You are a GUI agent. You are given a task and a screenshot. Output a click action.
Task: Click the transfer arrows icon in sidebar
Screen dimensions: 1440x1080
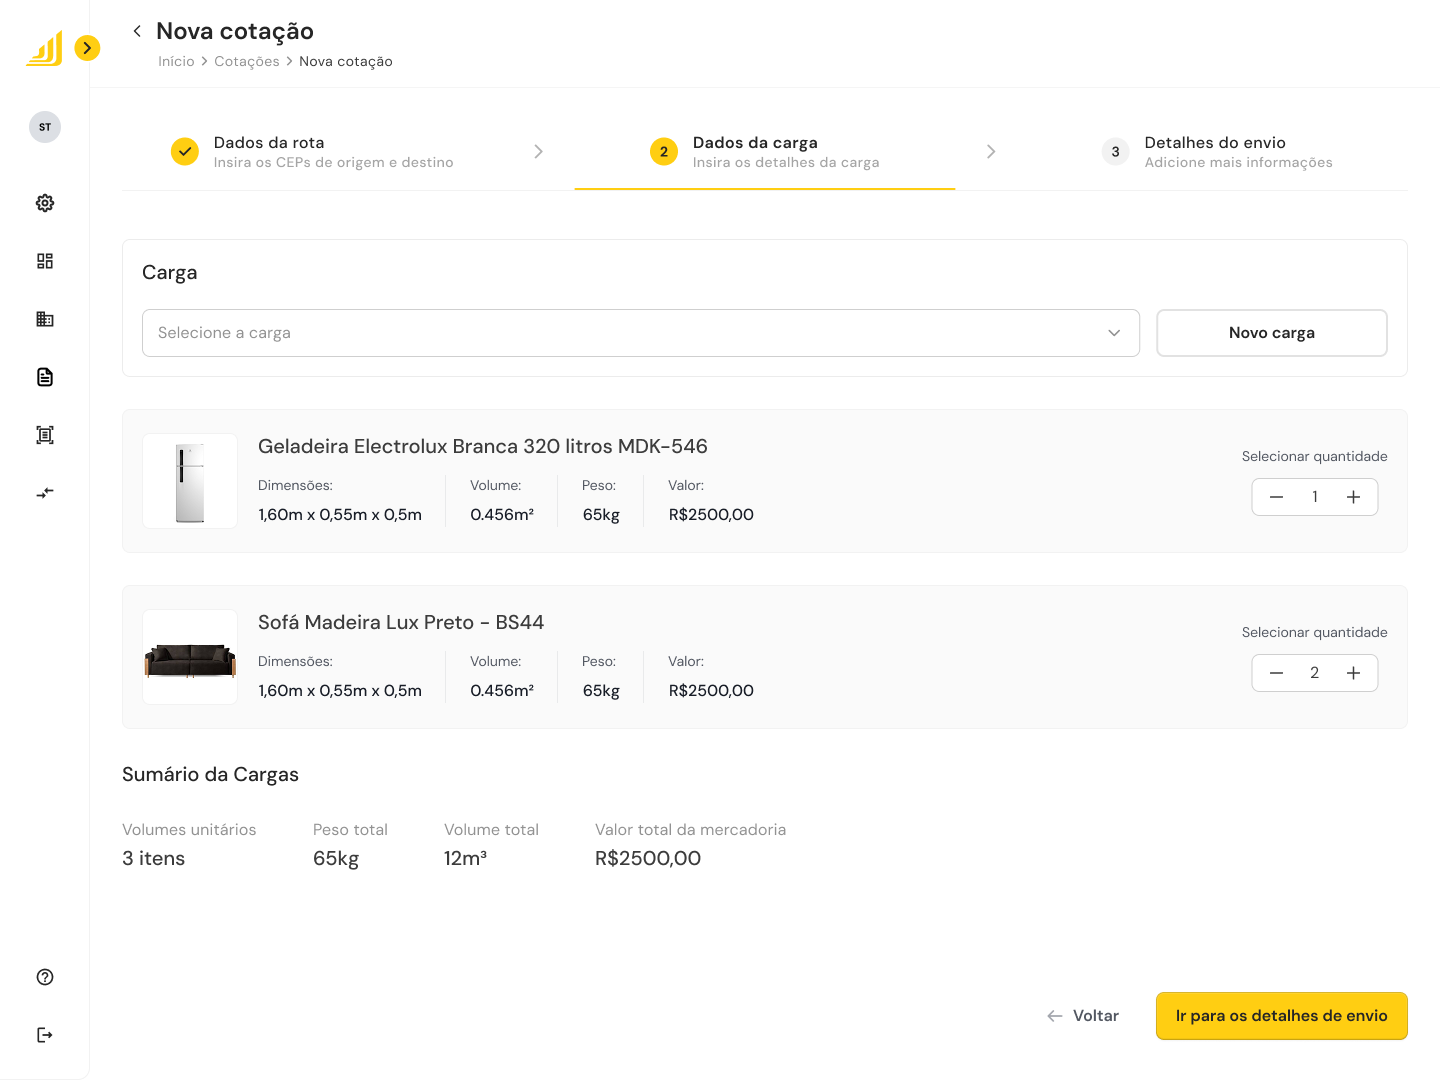[45, 493]
